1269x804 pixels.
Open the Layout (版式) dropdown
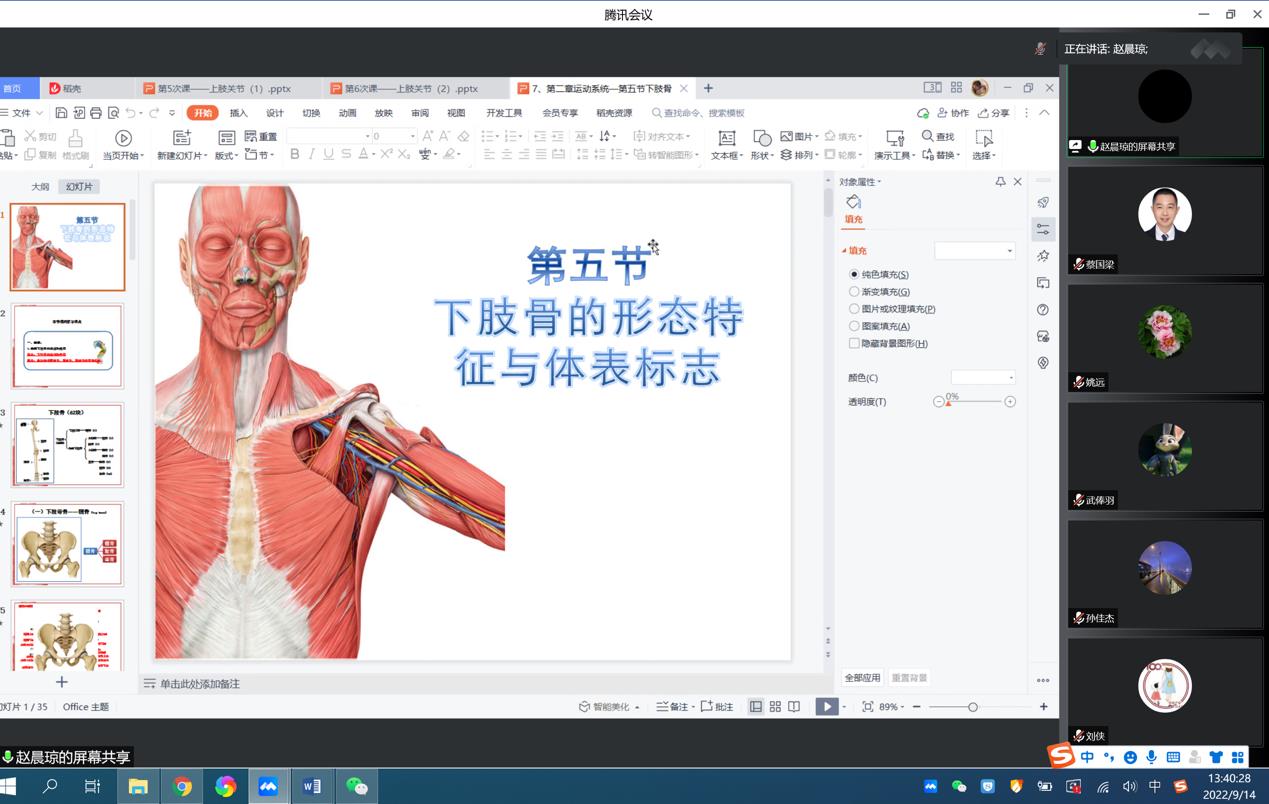(x=227, y=155)
